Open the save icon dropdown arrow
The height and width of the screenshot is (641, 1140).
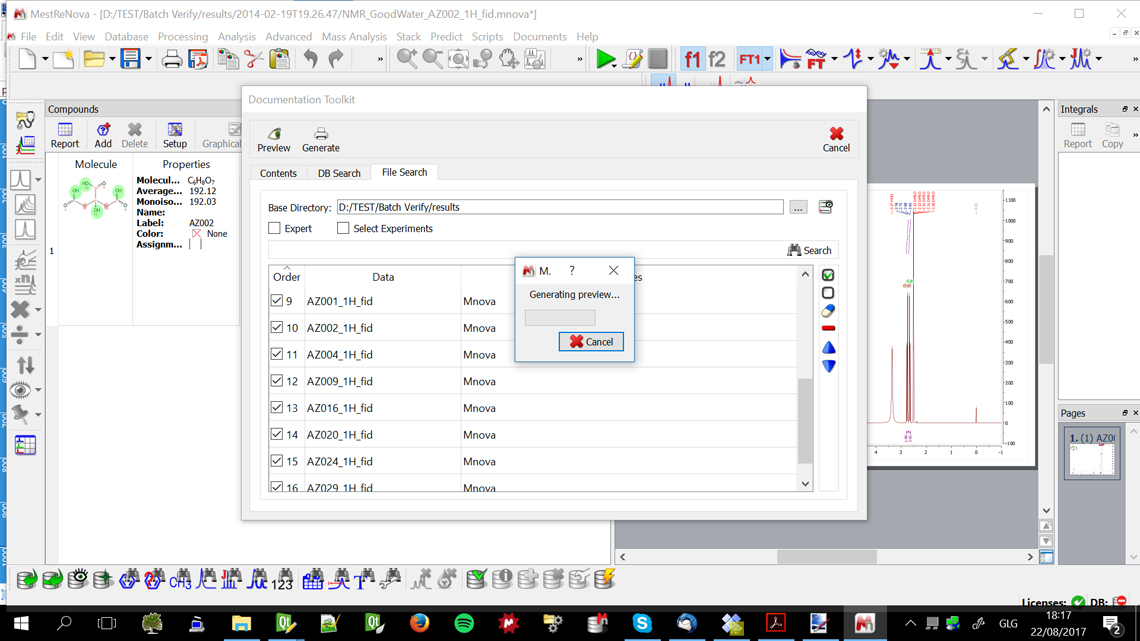pyautogui.click(x=149, y=60)
